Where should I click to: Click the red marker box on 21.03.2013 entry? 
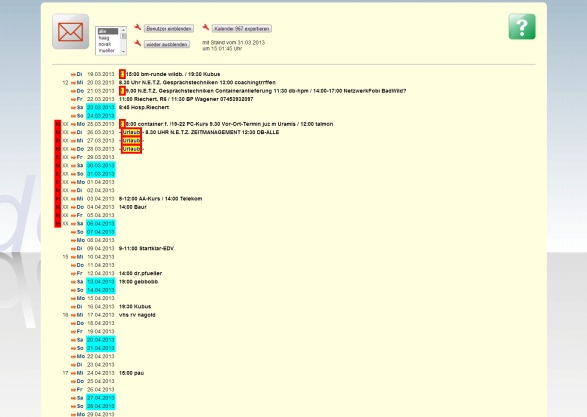click(122, 91)
